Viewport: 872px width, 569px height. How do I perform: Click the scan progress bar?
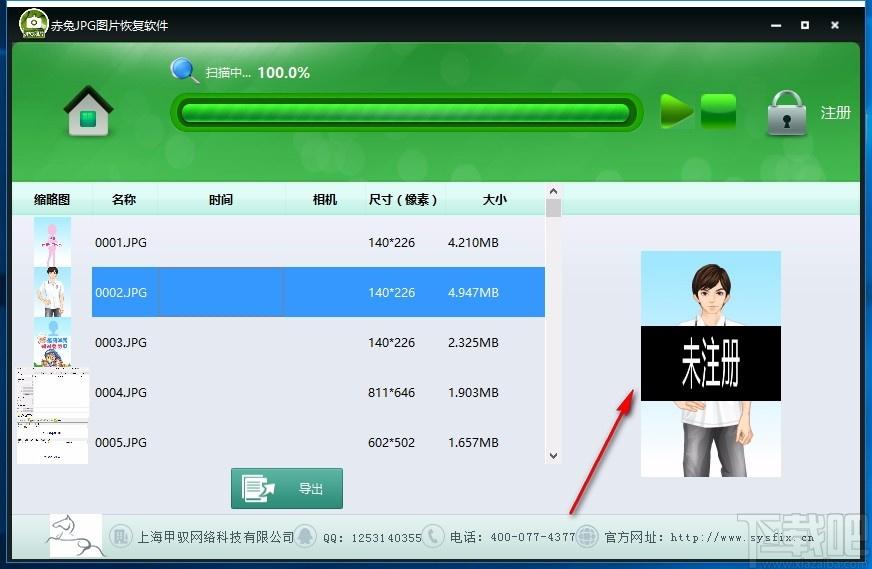tap(406, 113)
